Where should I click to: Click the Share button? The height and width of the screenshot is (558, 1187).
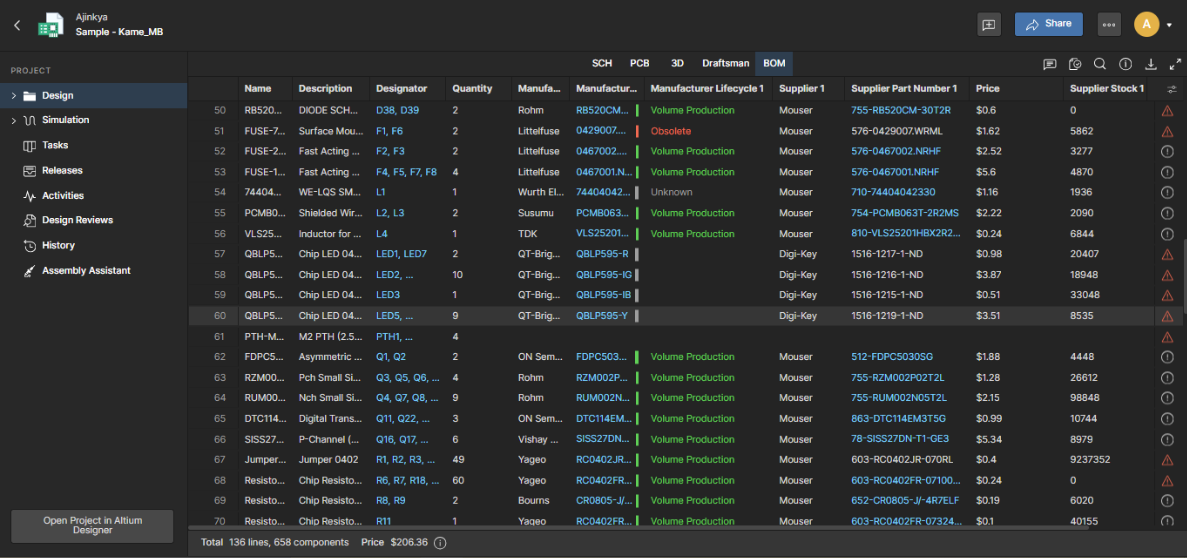(1048, 24)
